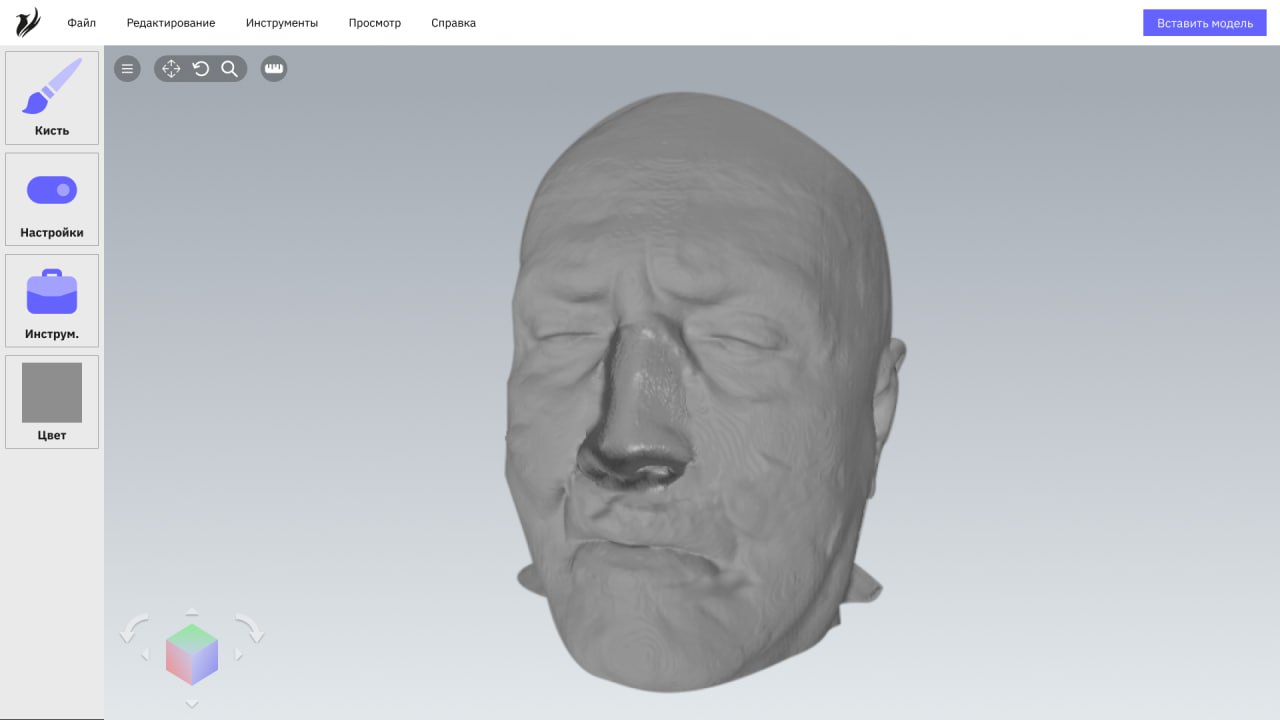Click the Вставить модель button
The height and width of the screenshot is (720, 1280).
pos(1205,23)
